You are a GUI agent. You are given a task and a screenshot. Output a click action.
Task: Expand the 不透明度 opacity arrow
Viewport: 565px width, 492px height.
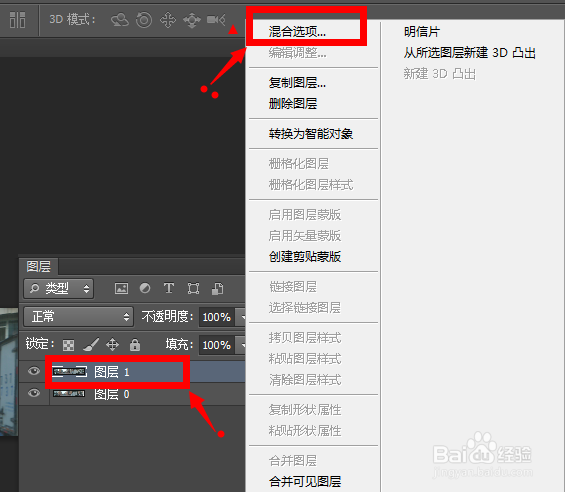pos(242,317)
